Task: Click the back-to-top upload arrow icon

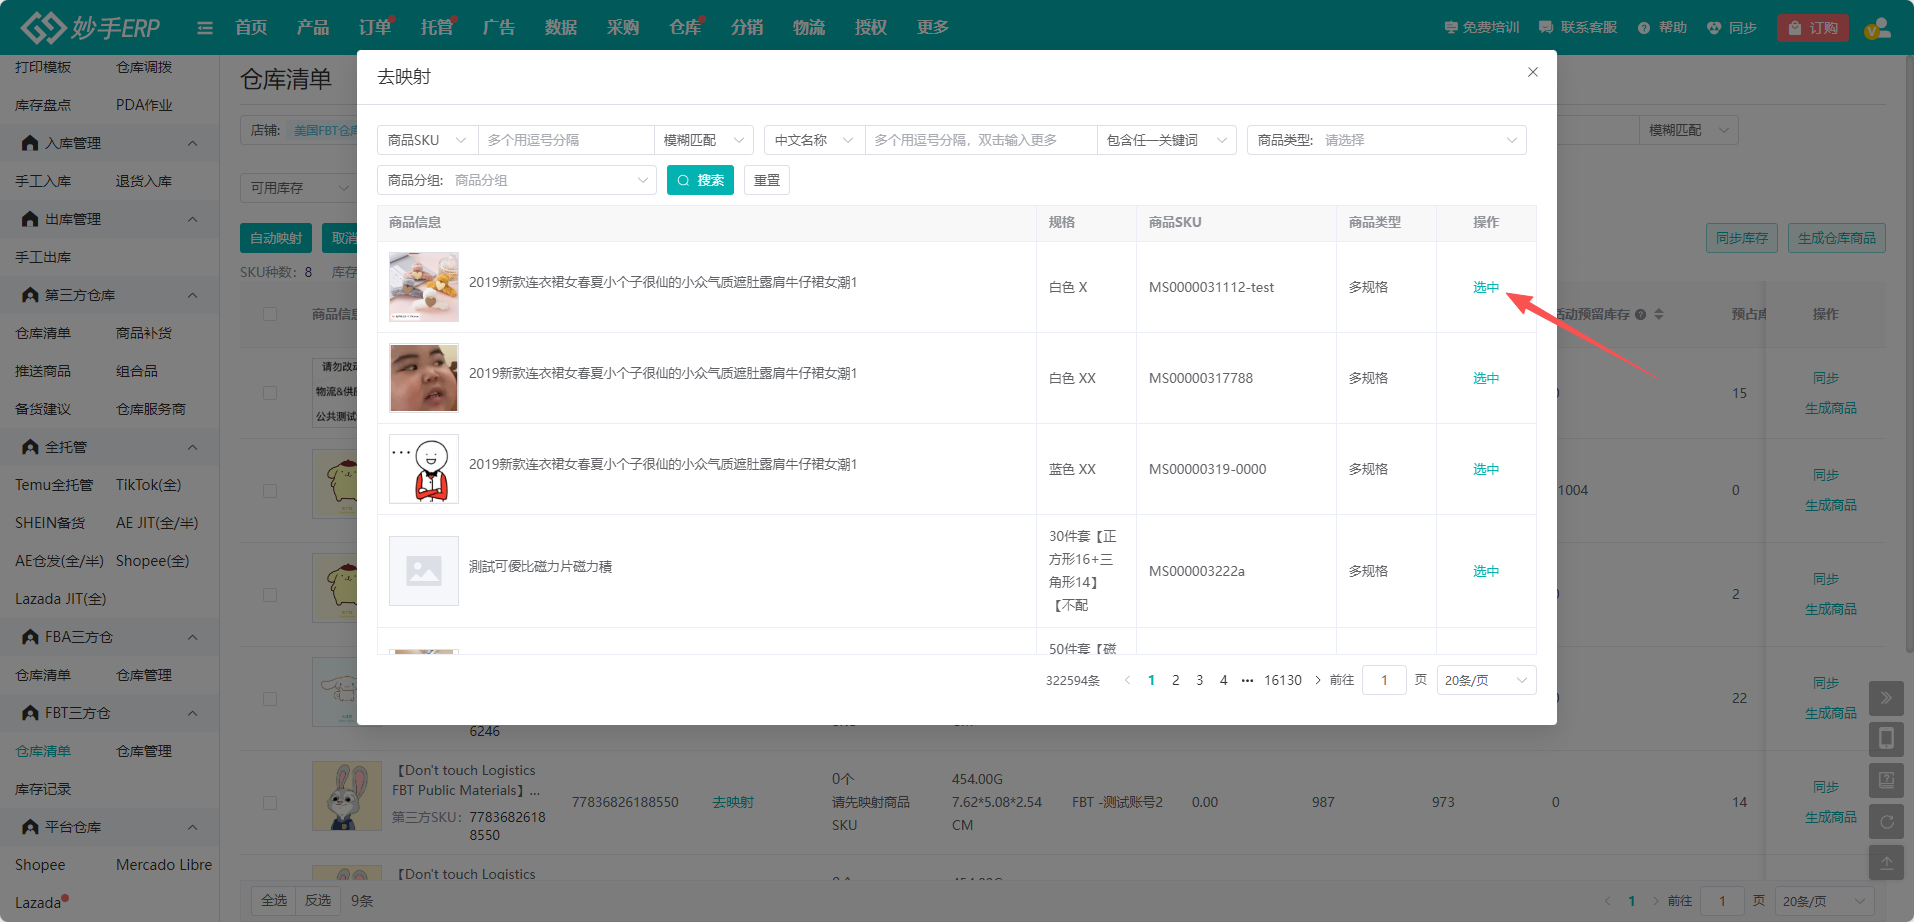Action: pyautogui.click(x=1885, y=862)
